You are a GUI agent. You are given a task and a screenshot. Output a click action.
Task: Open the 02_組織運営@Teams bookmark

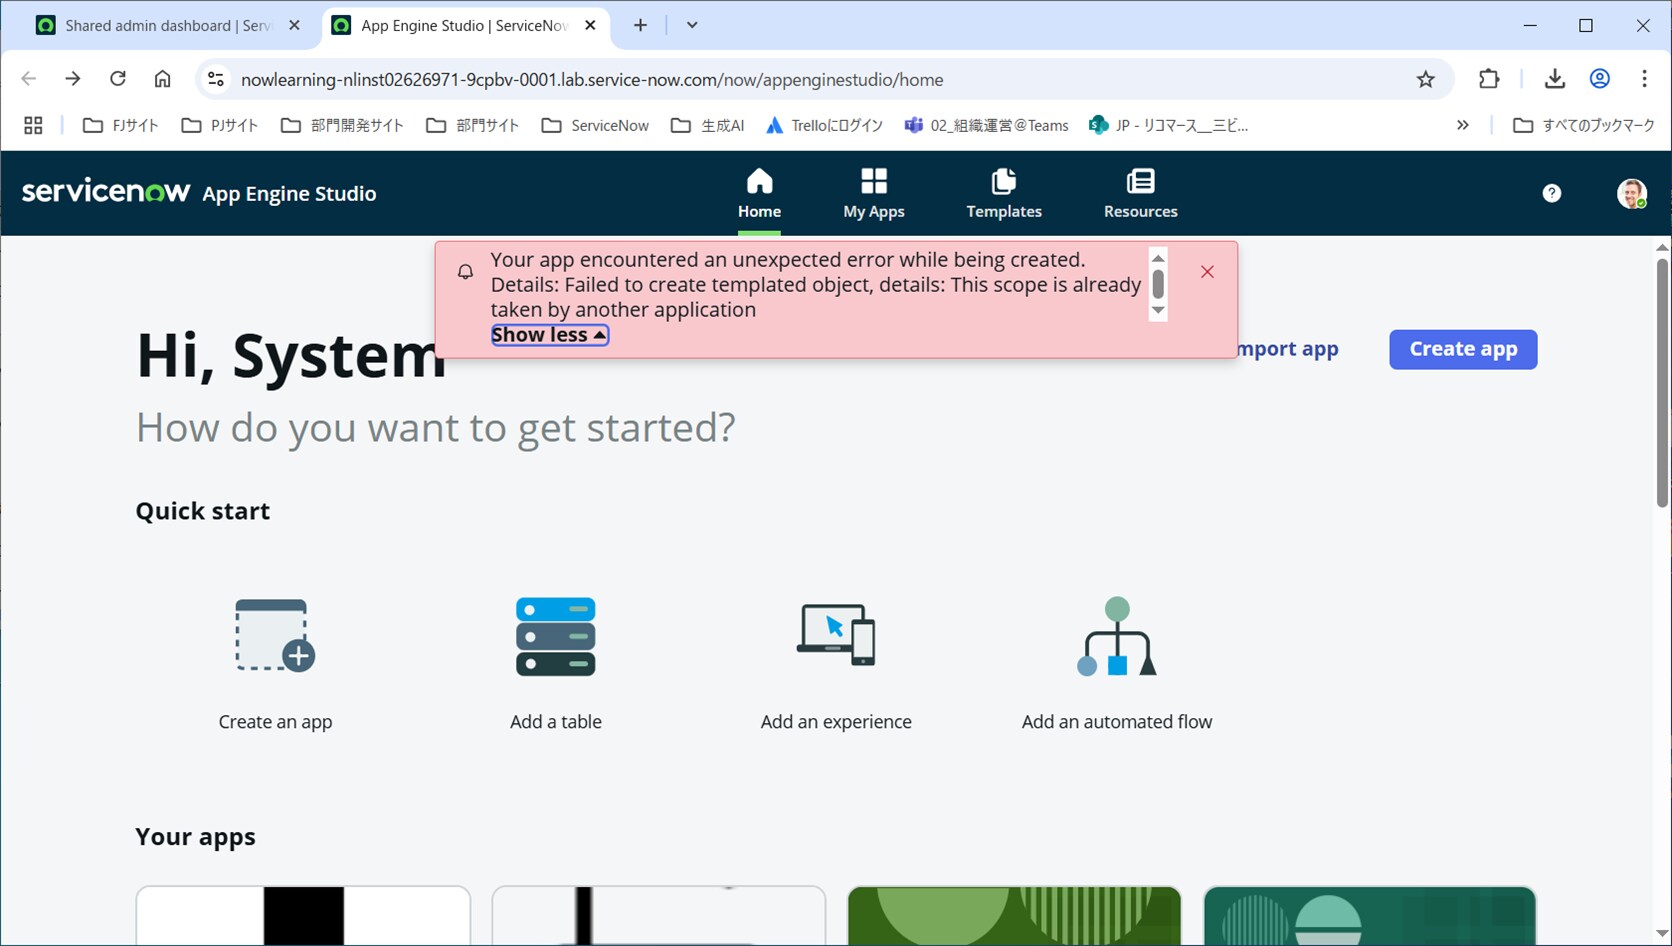[987, 125]
